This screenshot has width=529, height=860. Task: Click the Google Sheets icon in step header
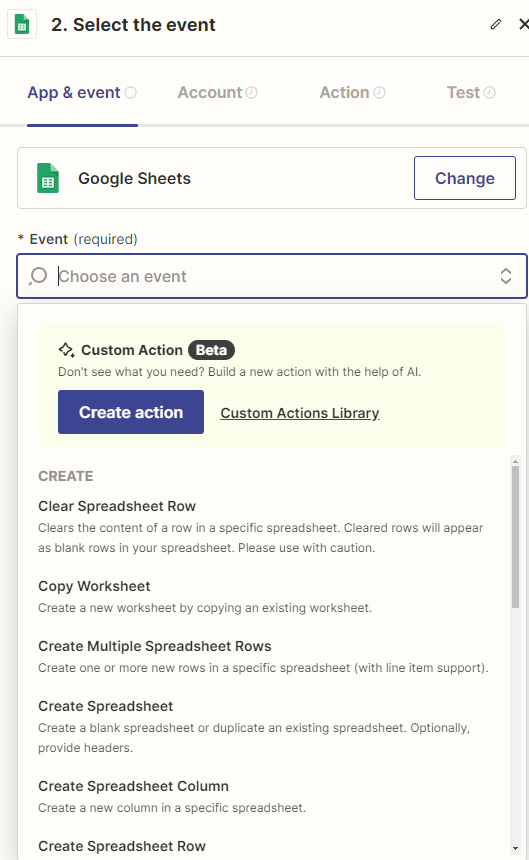pyautogui.click(x=22, y=25)
